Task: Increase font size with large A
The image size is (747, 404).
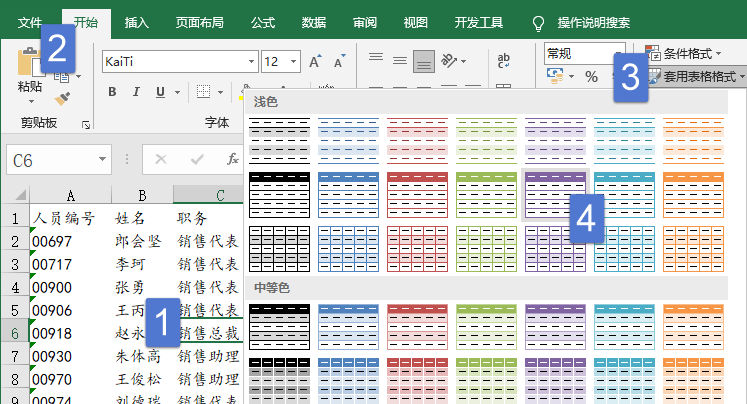Action: 315,61
